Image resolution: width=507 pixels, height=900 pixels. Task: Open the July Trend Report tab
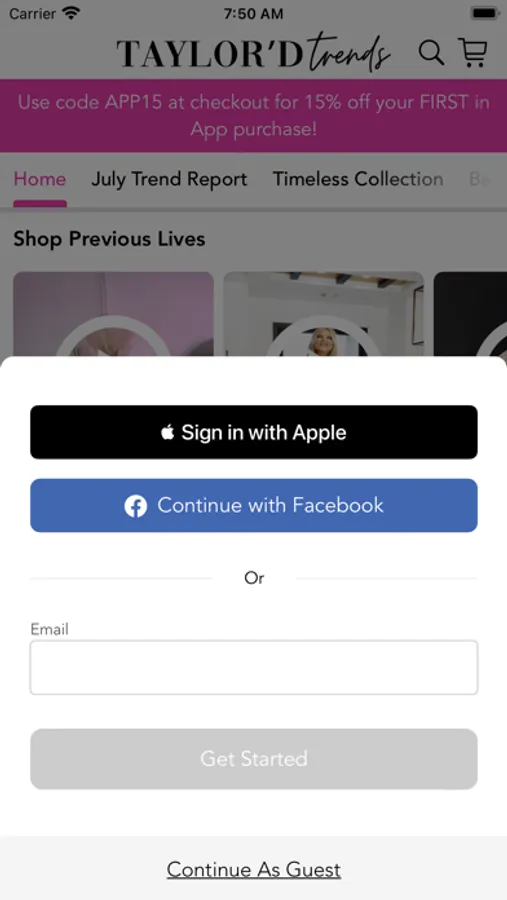(169, 179)
